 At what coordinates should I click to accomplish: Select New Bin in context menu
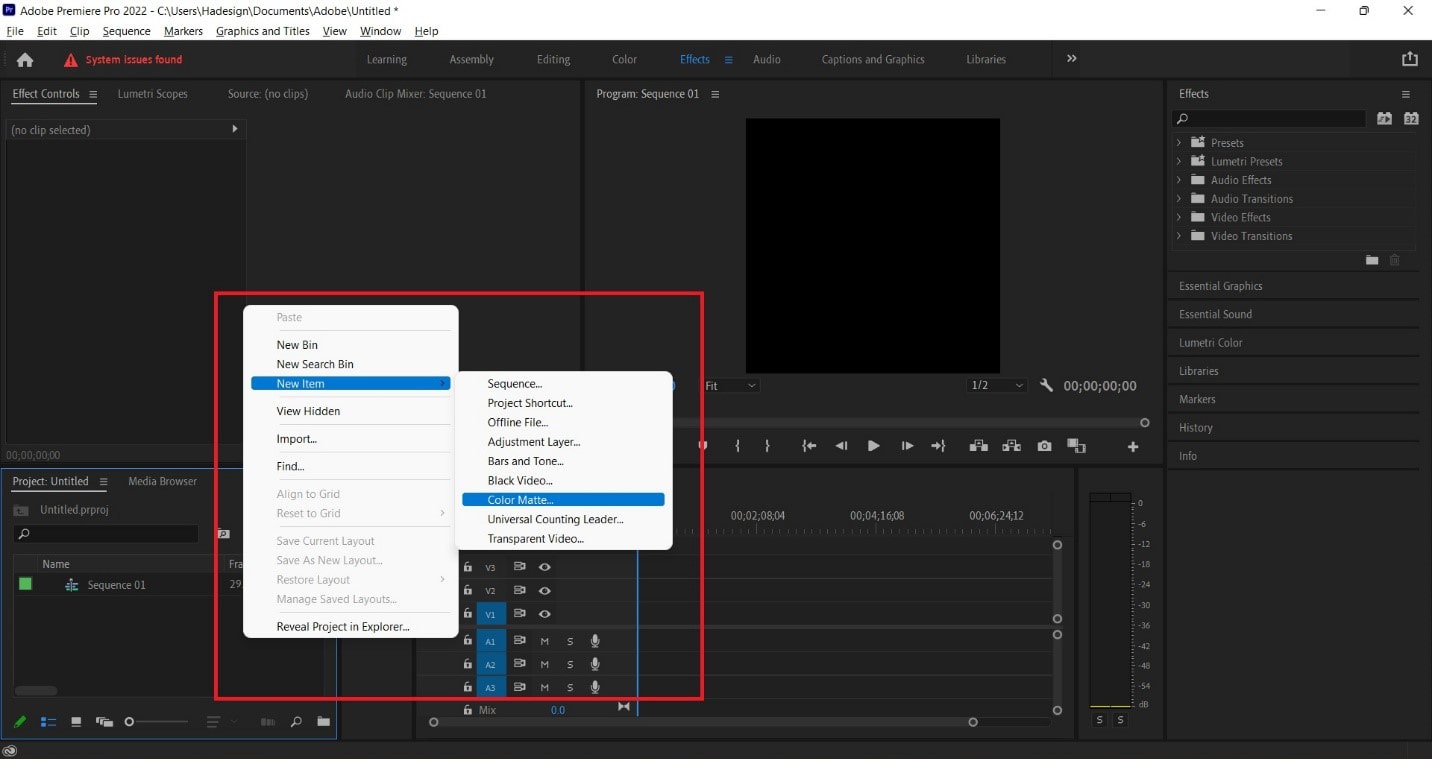pos(297,345)
